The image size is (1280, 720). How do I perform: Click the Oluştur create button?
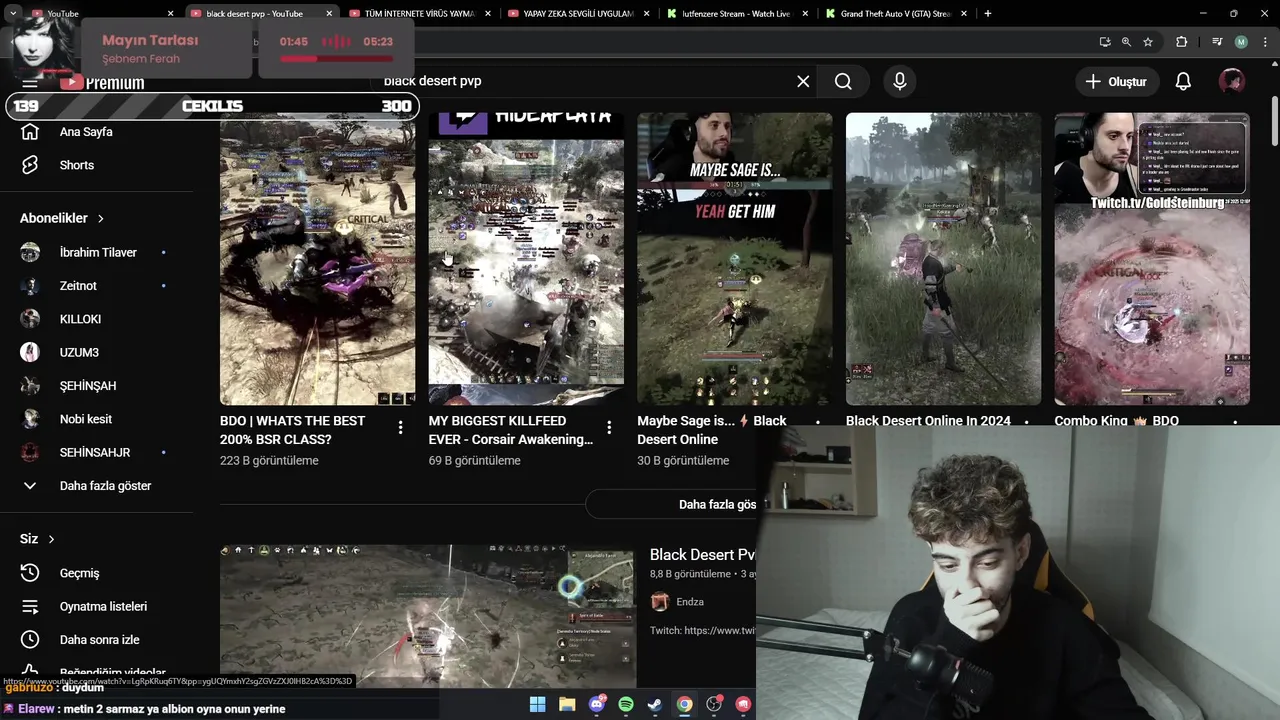click(1117, 81)
